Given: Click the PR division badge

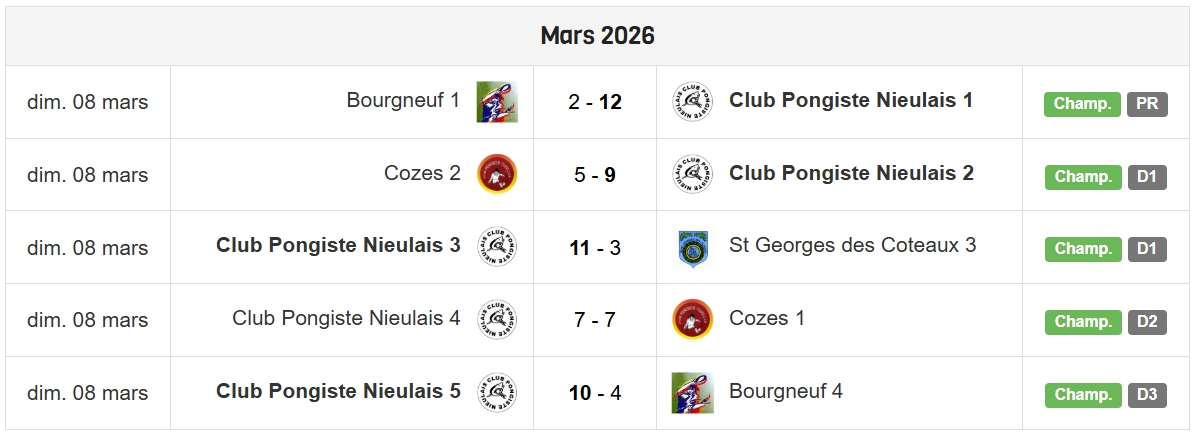Looking at the screenshot, I should pyautogui.click(x=1147, y=104).
